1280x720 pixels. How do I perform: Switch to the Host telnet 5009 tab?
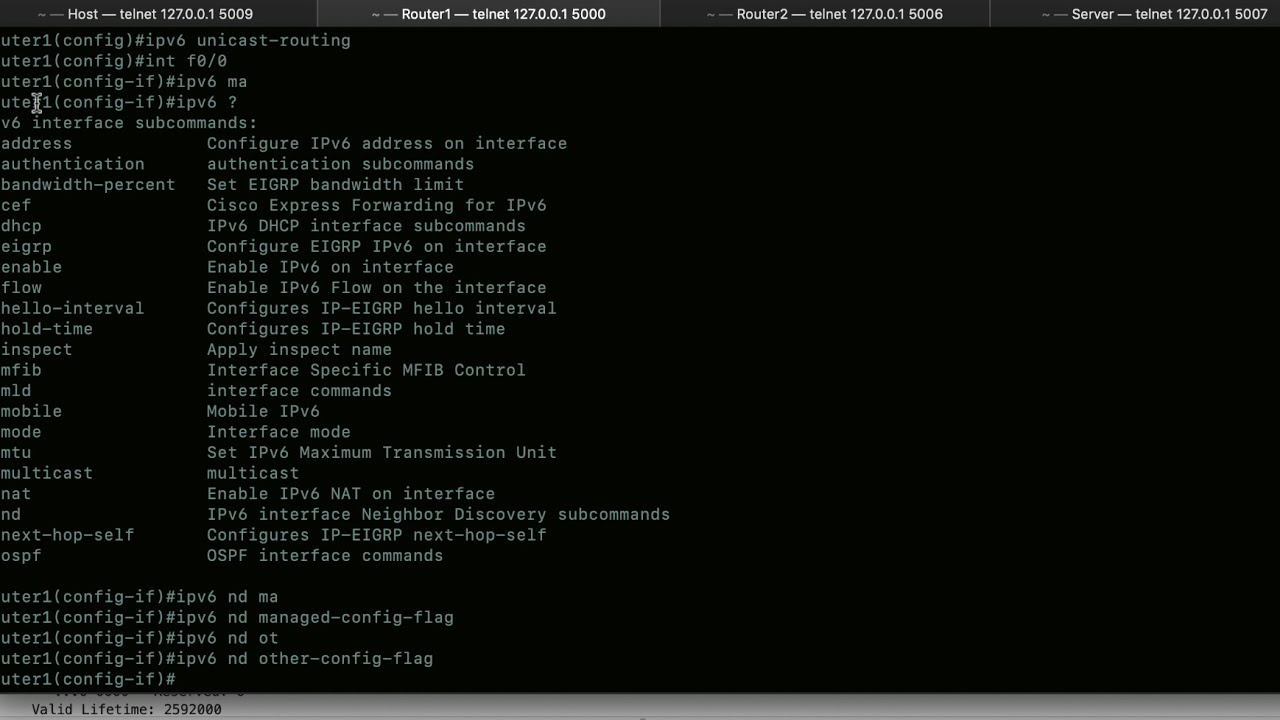(x=158, y=14)
